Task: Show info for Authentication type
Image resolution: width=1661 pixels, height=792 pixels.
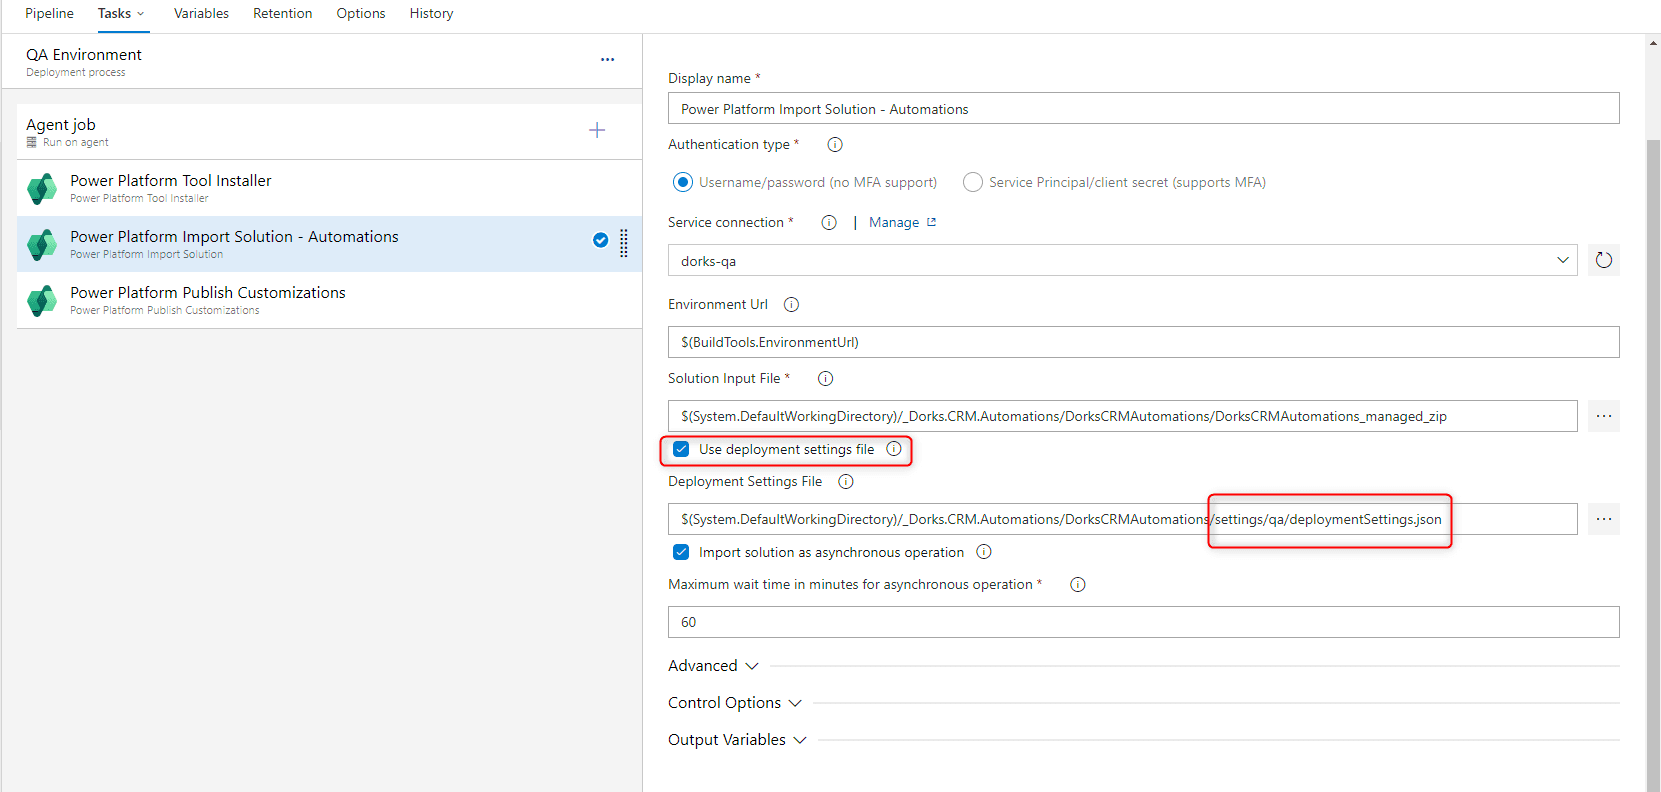Action: click(835, 145)
